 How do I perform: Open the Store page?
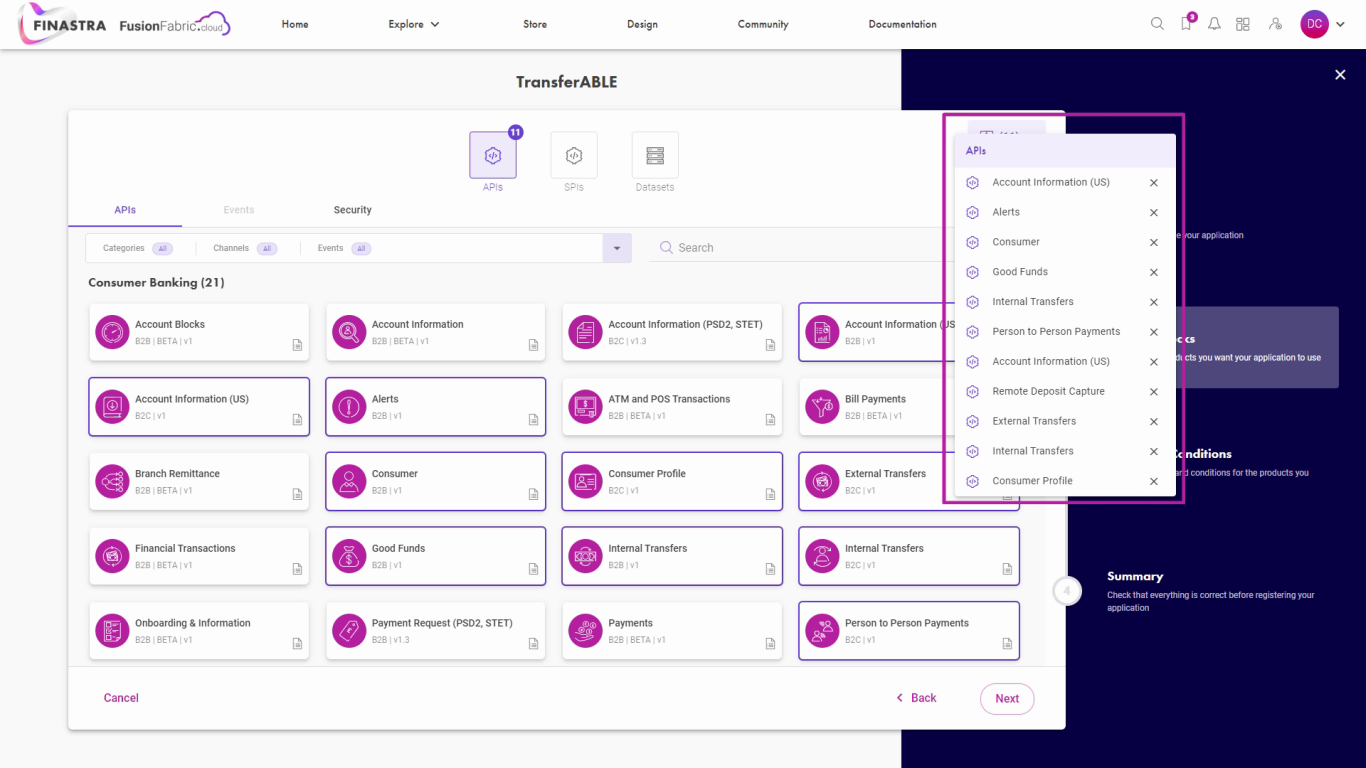(535, 24)
